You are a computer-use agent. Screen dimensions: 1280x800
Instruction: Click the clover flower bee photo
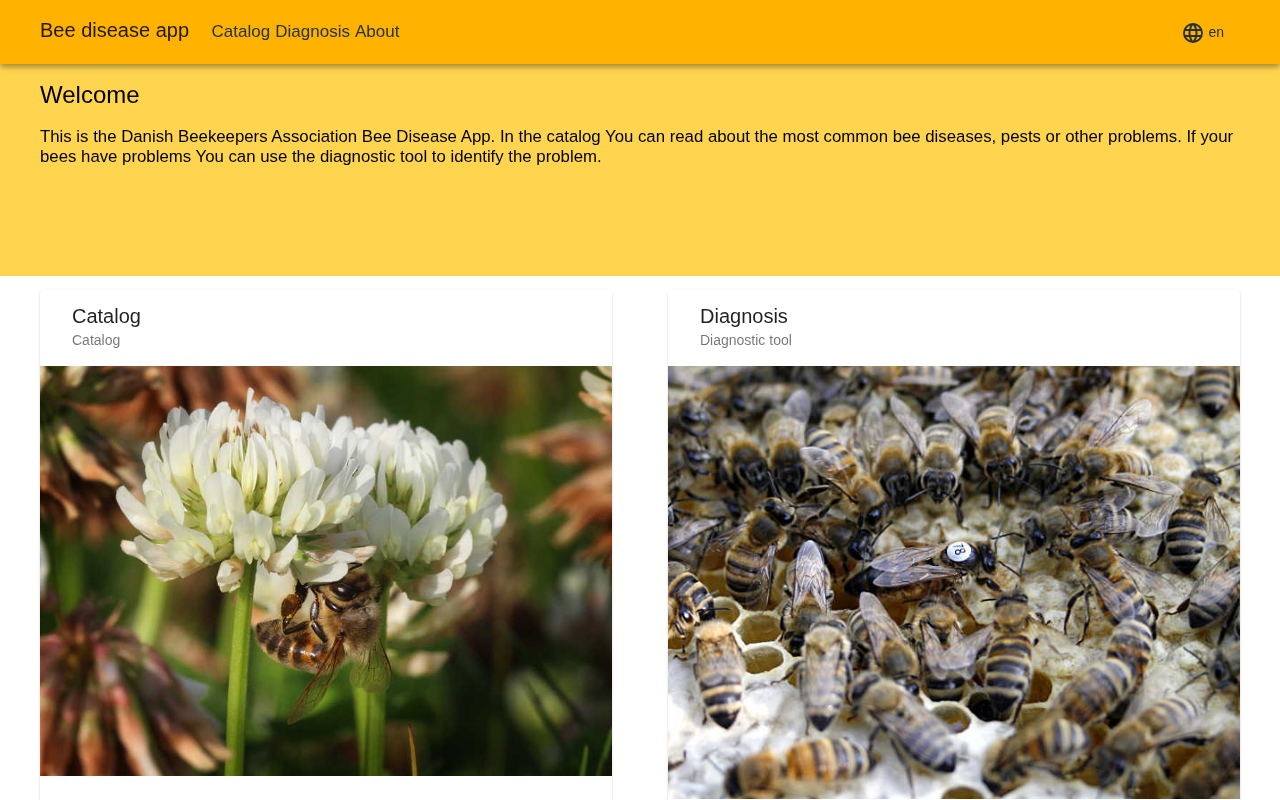click(326, 571)
